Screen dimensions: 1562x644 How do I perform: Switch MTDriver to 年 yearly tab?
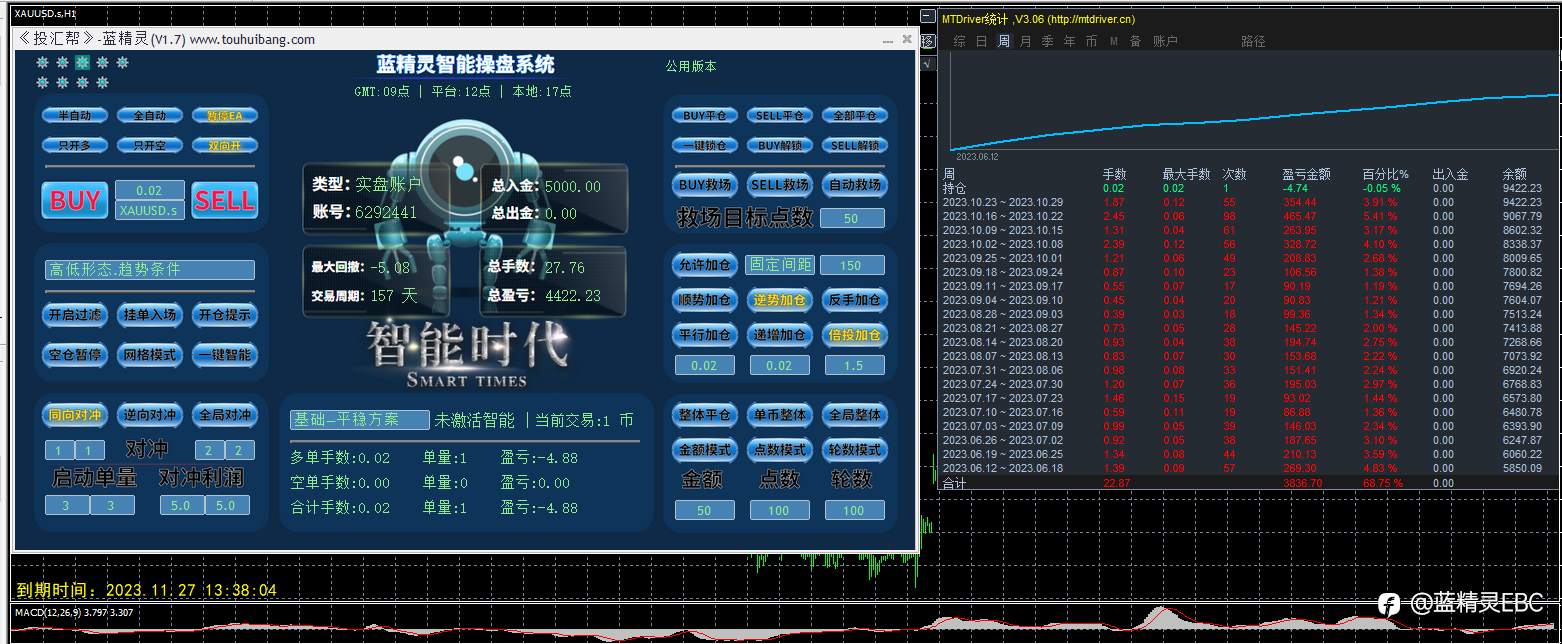pyautogui.click(x=1069, y=41)
